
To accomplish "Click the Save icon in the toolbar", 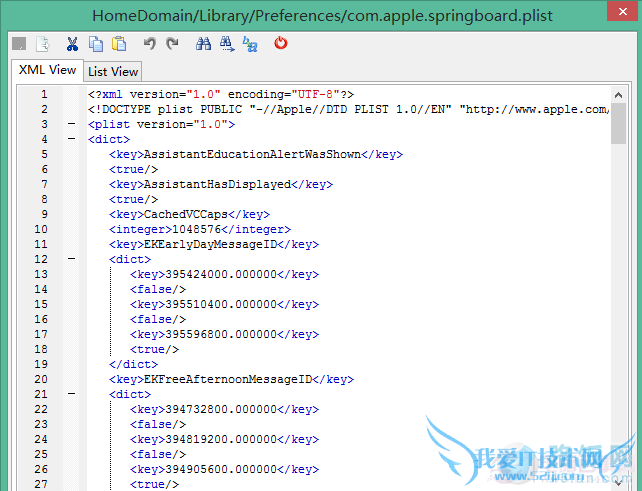I will 19,43.
